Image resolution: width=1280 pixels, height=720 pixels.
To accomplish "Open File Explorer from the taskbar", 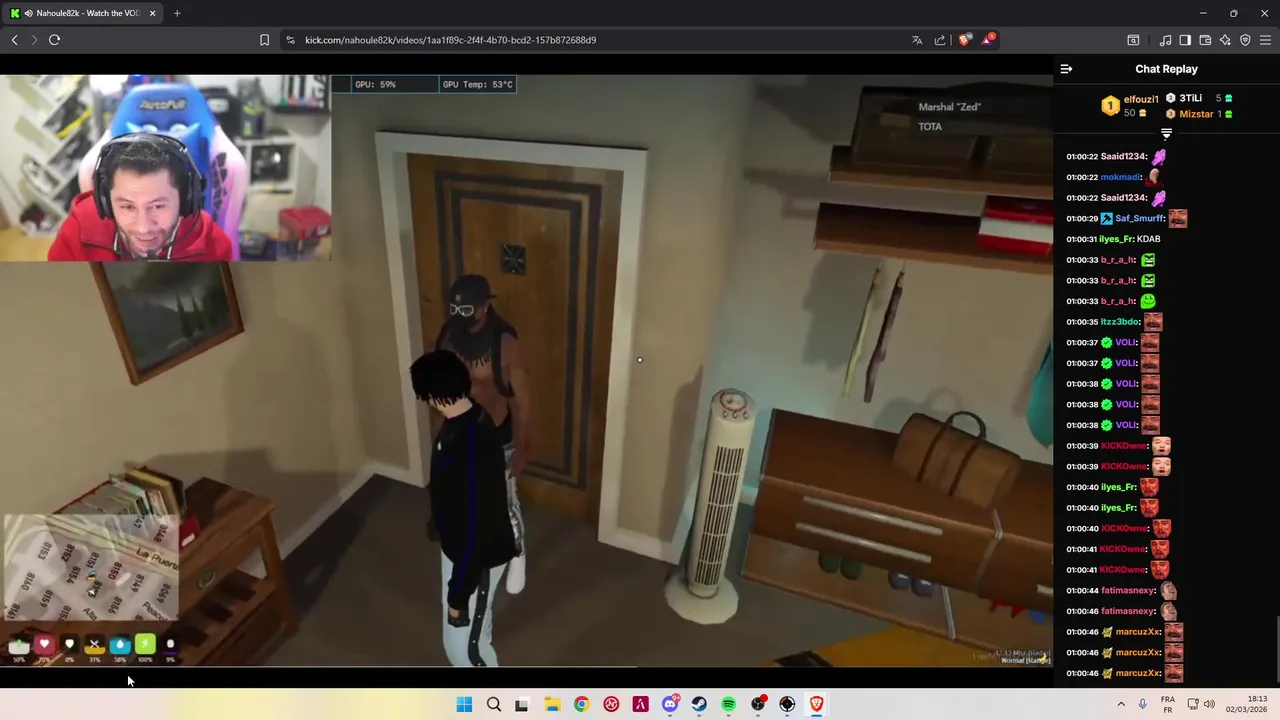I will (x=552, y=705).
